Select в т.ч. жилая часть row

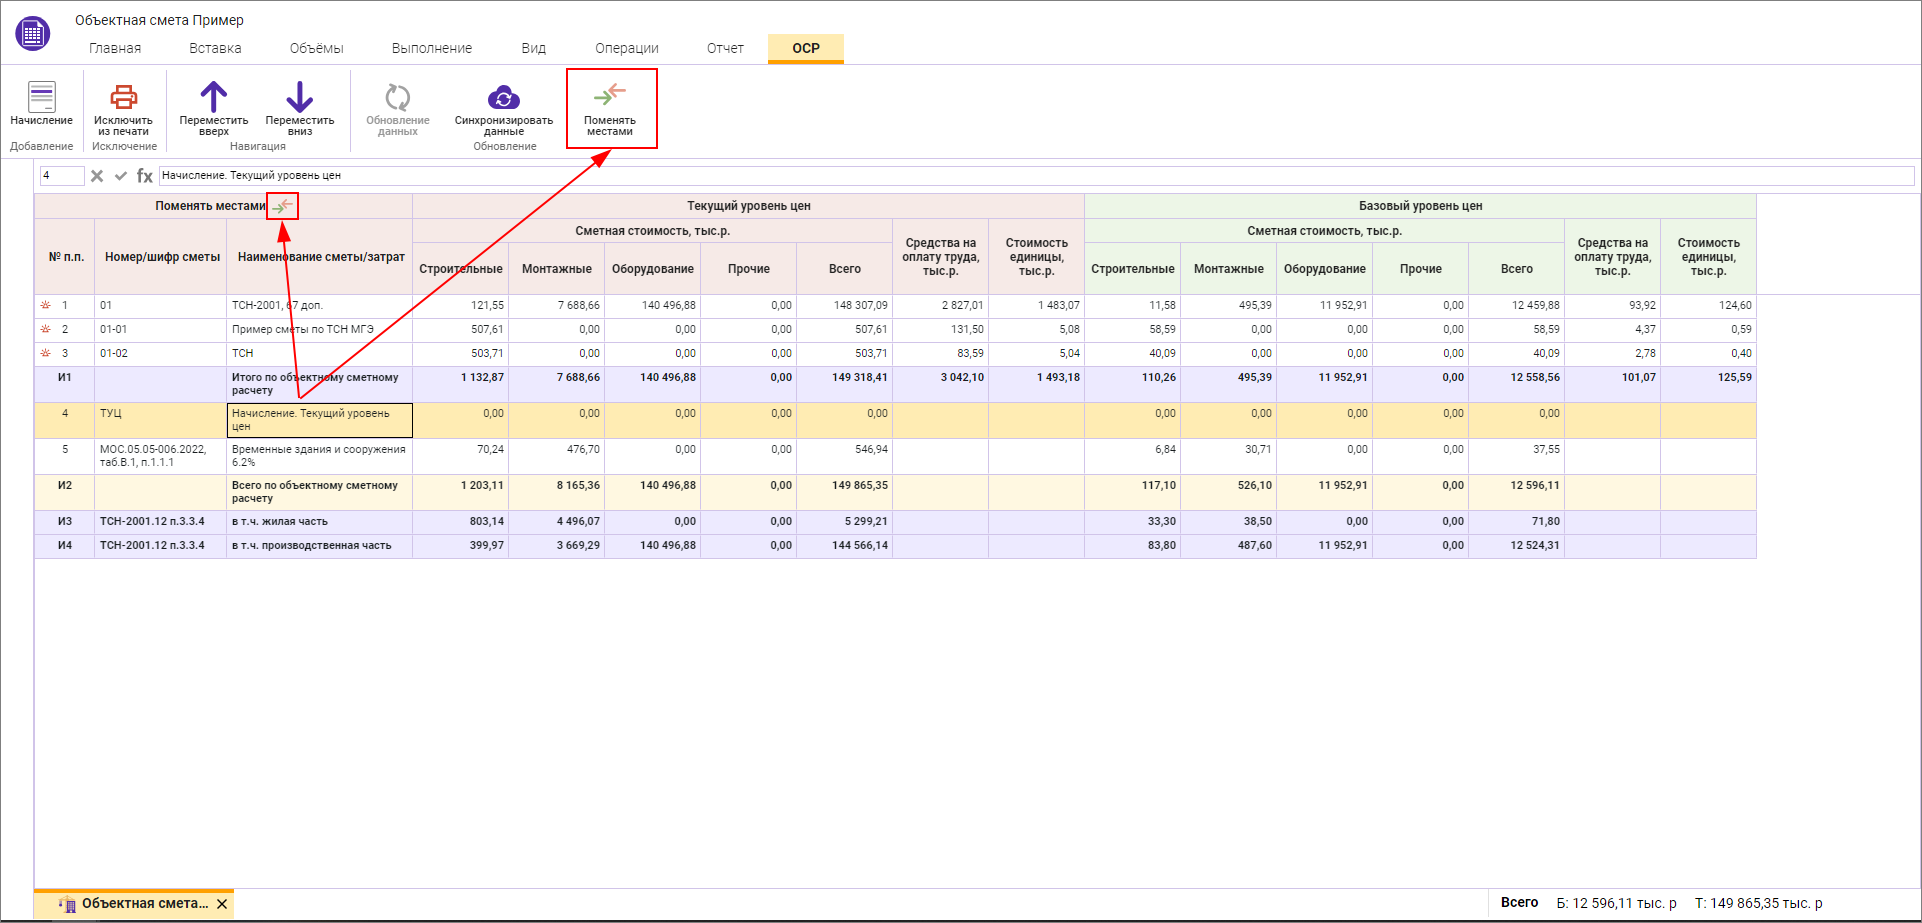[895, 522]
